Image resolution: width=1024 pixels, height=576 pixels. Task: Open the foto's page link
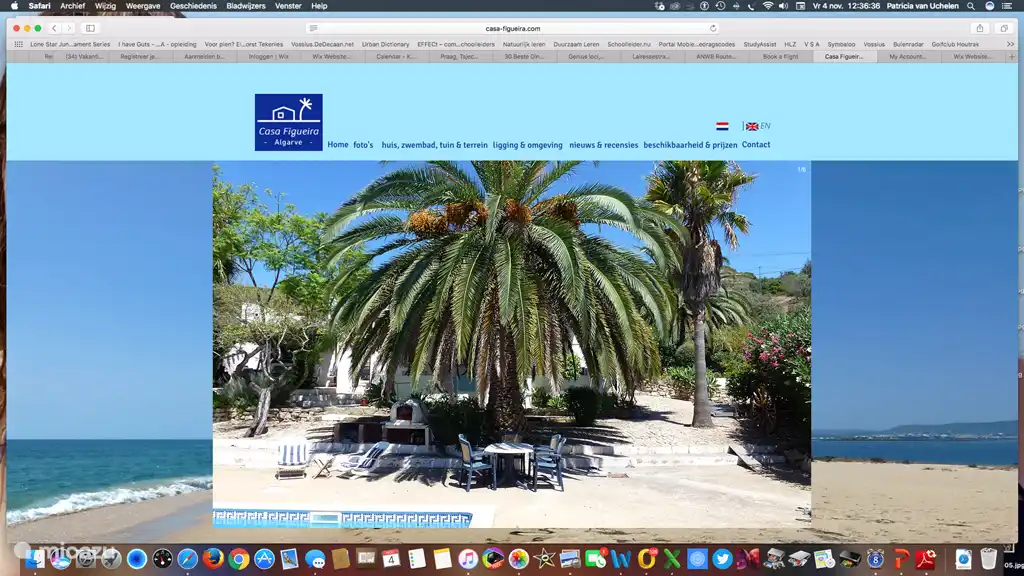363,145
